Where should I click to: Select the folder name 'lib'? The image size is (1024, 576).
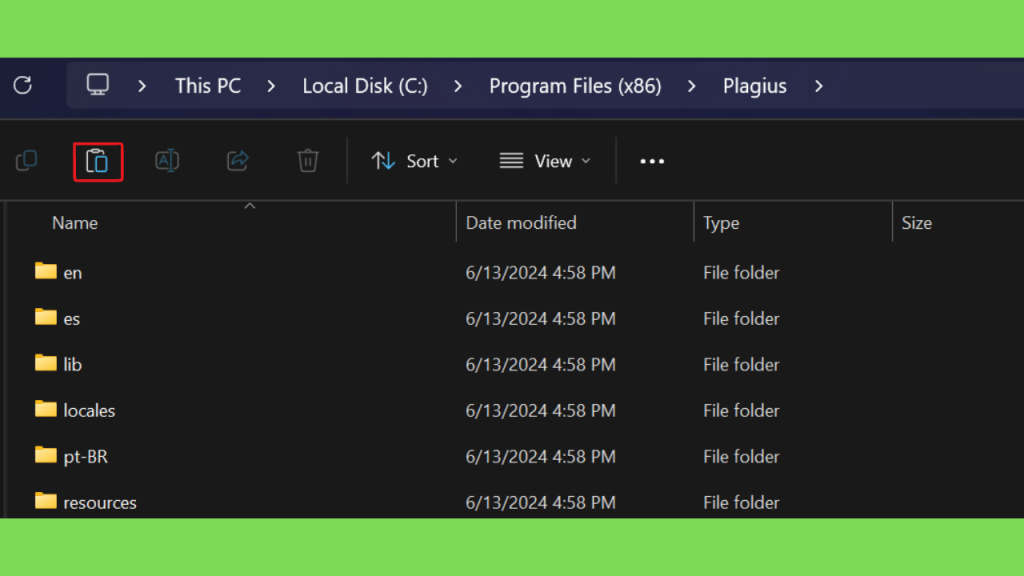point(72,364)
